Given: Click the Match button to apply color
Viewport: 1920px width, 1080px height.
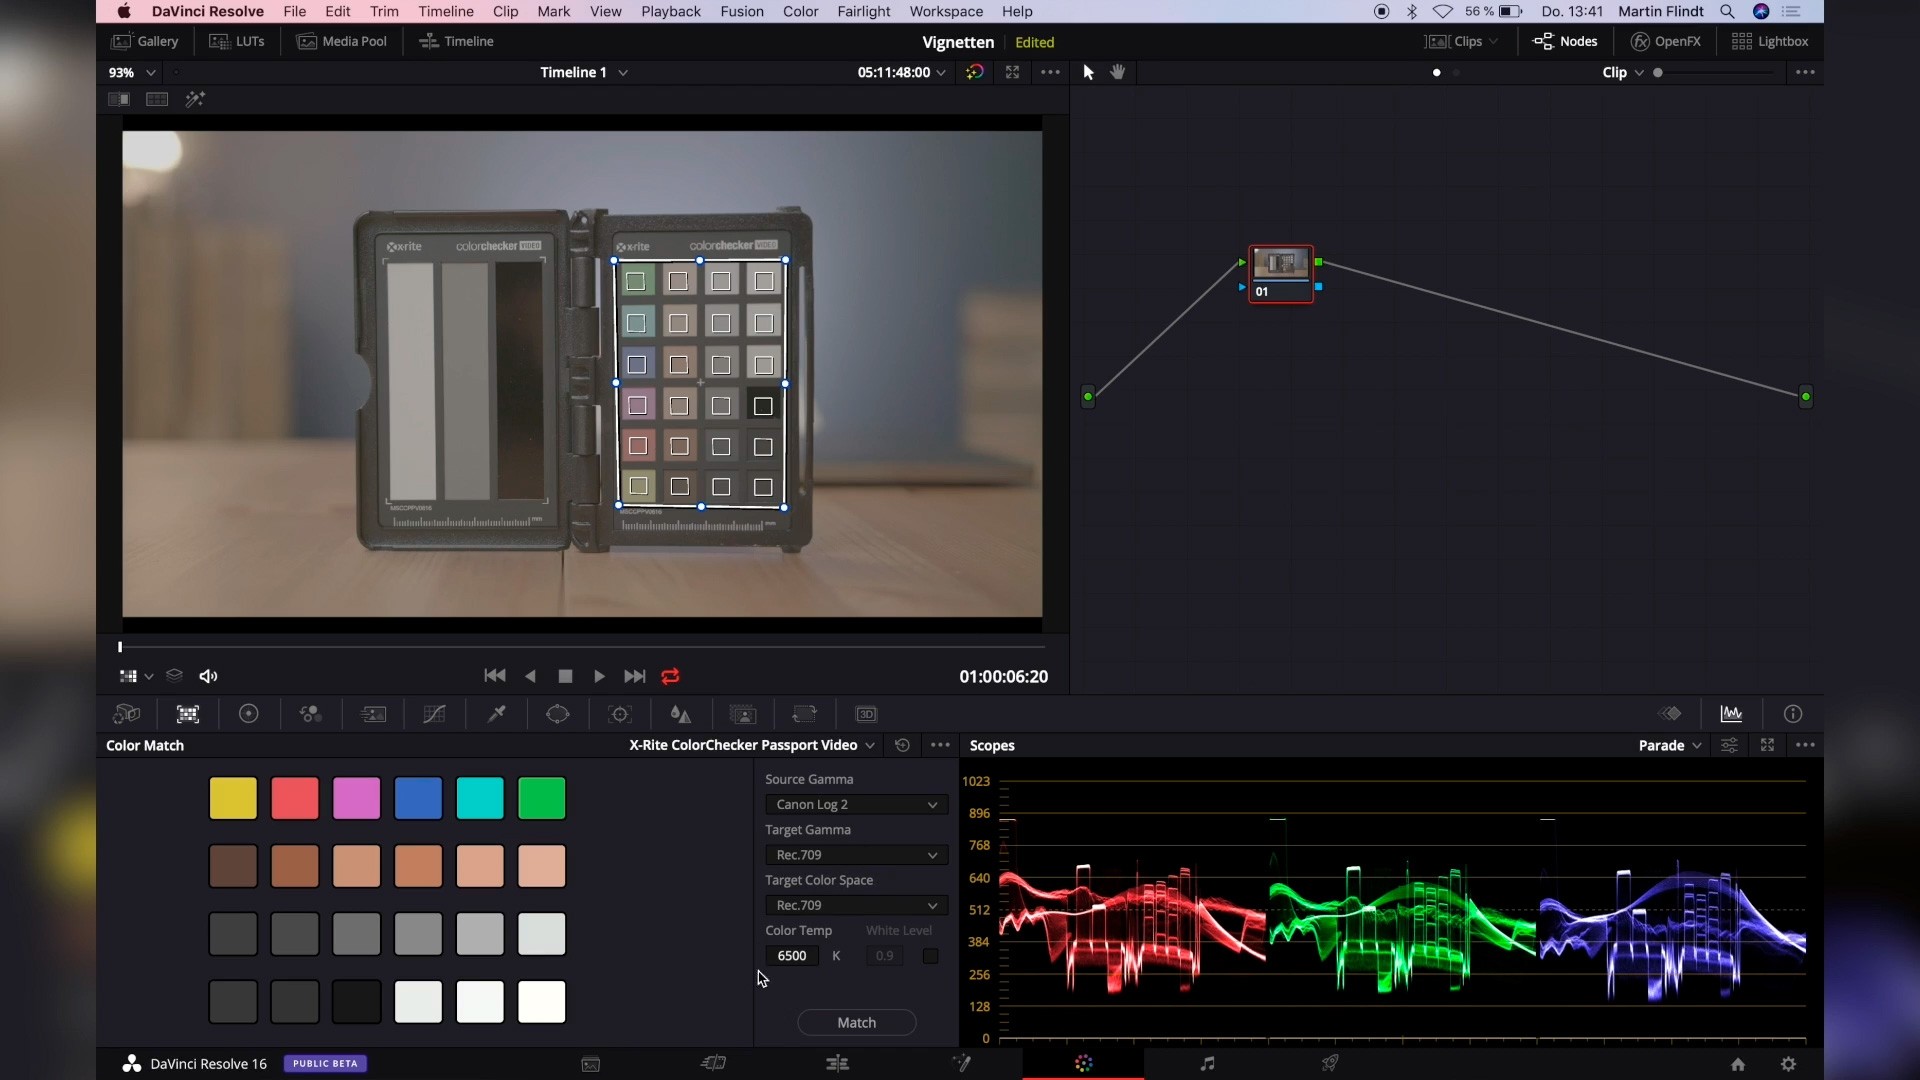Looking at the screenshot, I should coord(856,1022).
